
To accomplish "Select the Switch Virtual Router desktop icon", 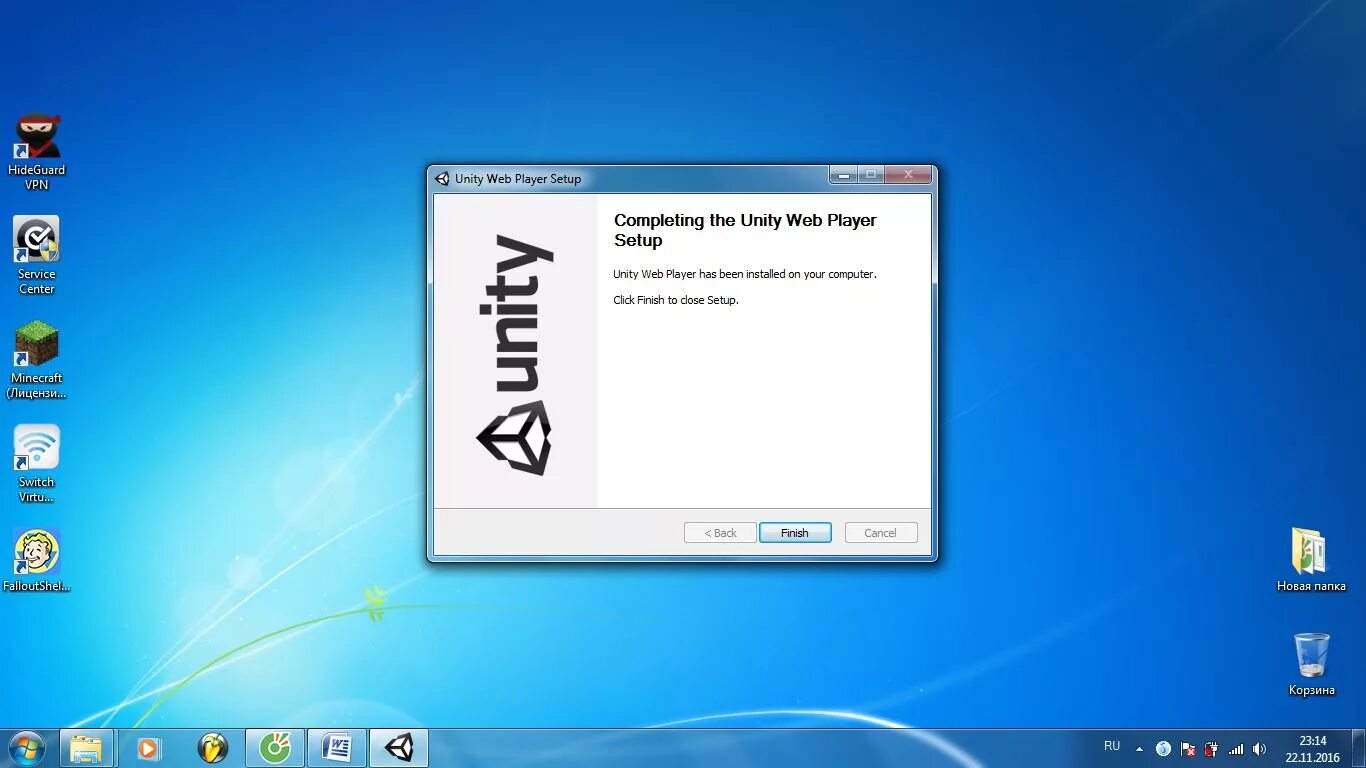I will [37, 463].
